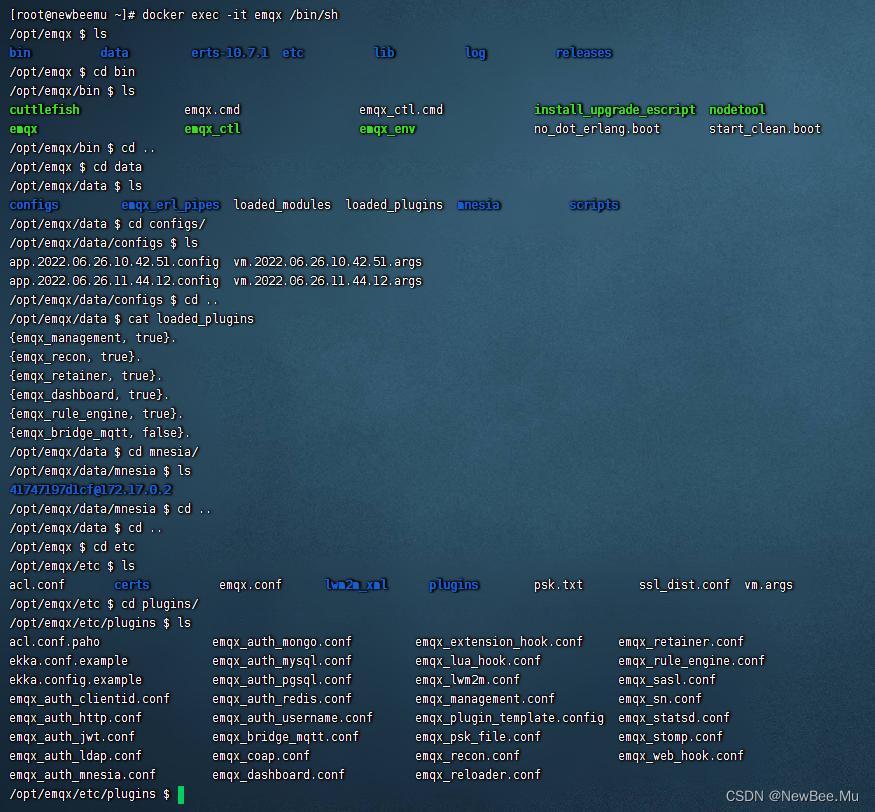Click the emqx_erl_pipes directory name
875x812 pixels.
(x=170, y=205)
